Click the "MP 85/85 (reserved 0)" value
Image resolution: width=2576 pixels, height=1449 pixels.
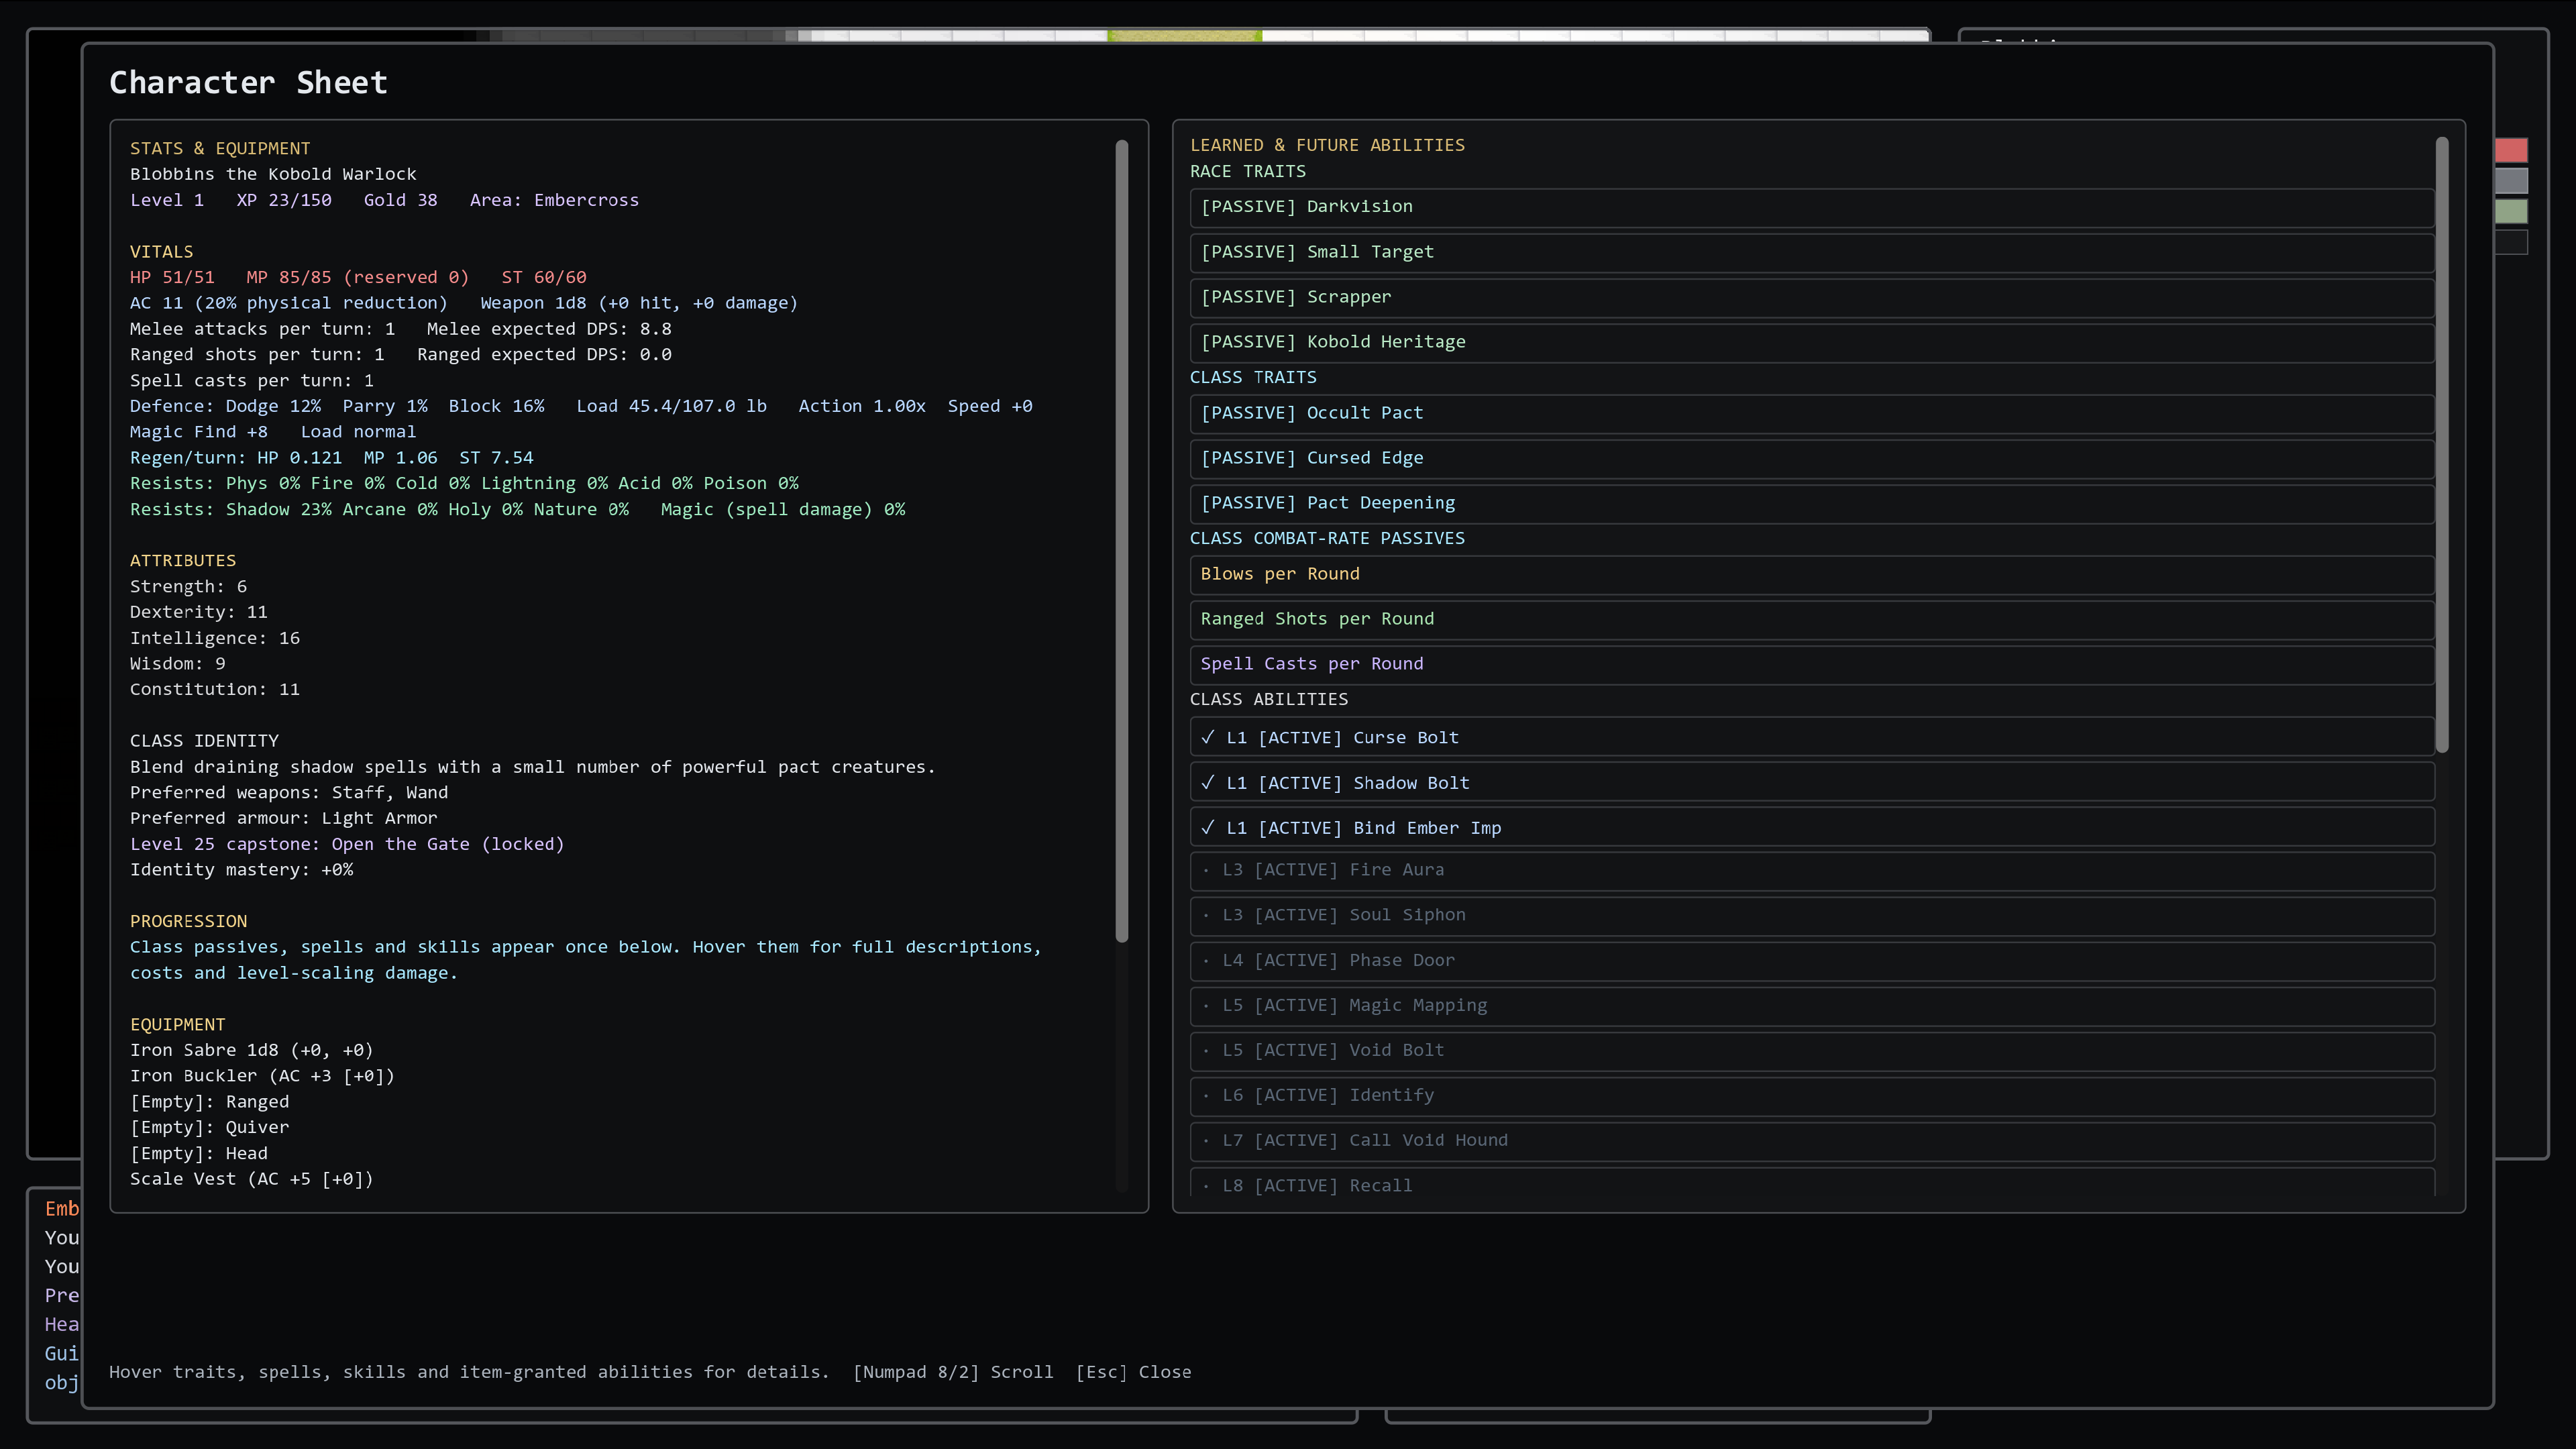(x=357, y=277)
